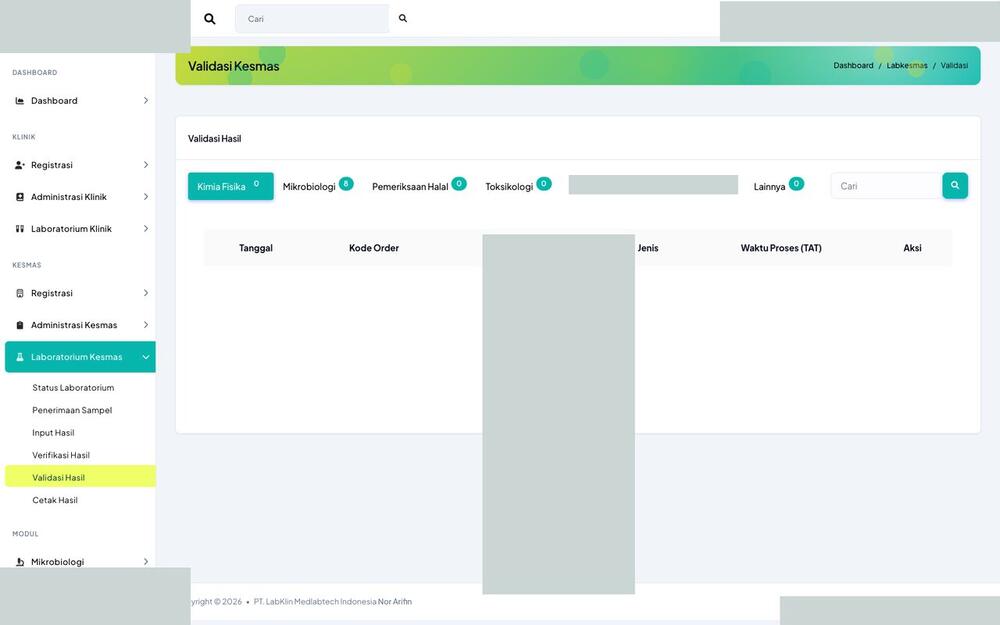Click the Waktu Proses (TAT) header
Image resolution: width=1000 pixels, height=625 pixels.
pyautogui.click(x=781, y=248)
